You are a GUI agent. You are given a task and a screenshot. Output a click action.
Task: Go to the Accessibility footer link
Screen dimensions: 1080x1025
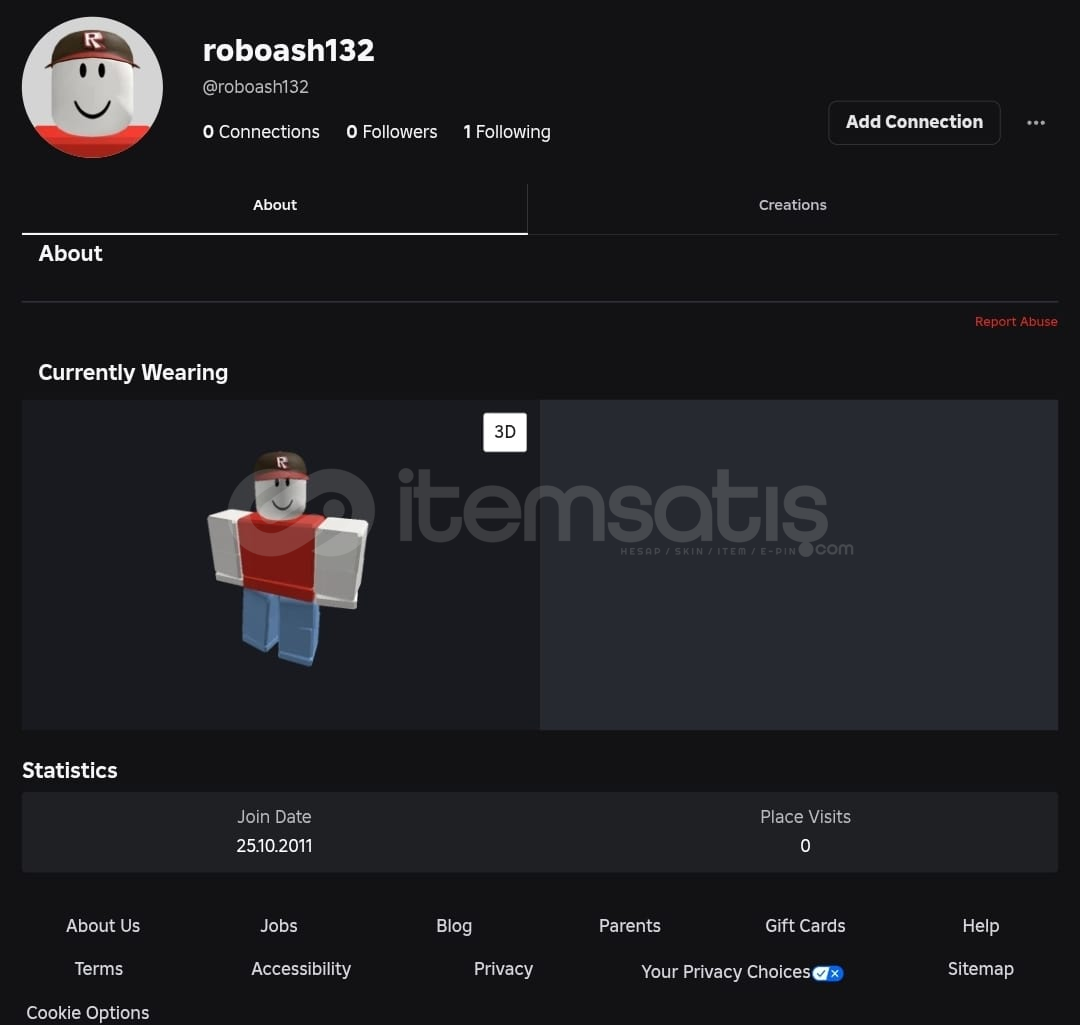point(301,969)
